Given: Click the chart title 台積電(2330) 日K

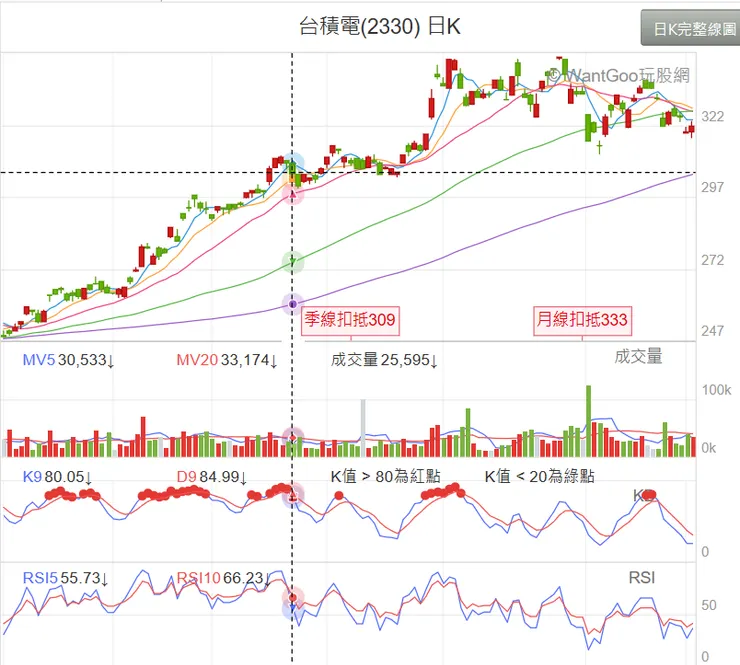Looking at the screenshot, I should [x=379, y=26].
